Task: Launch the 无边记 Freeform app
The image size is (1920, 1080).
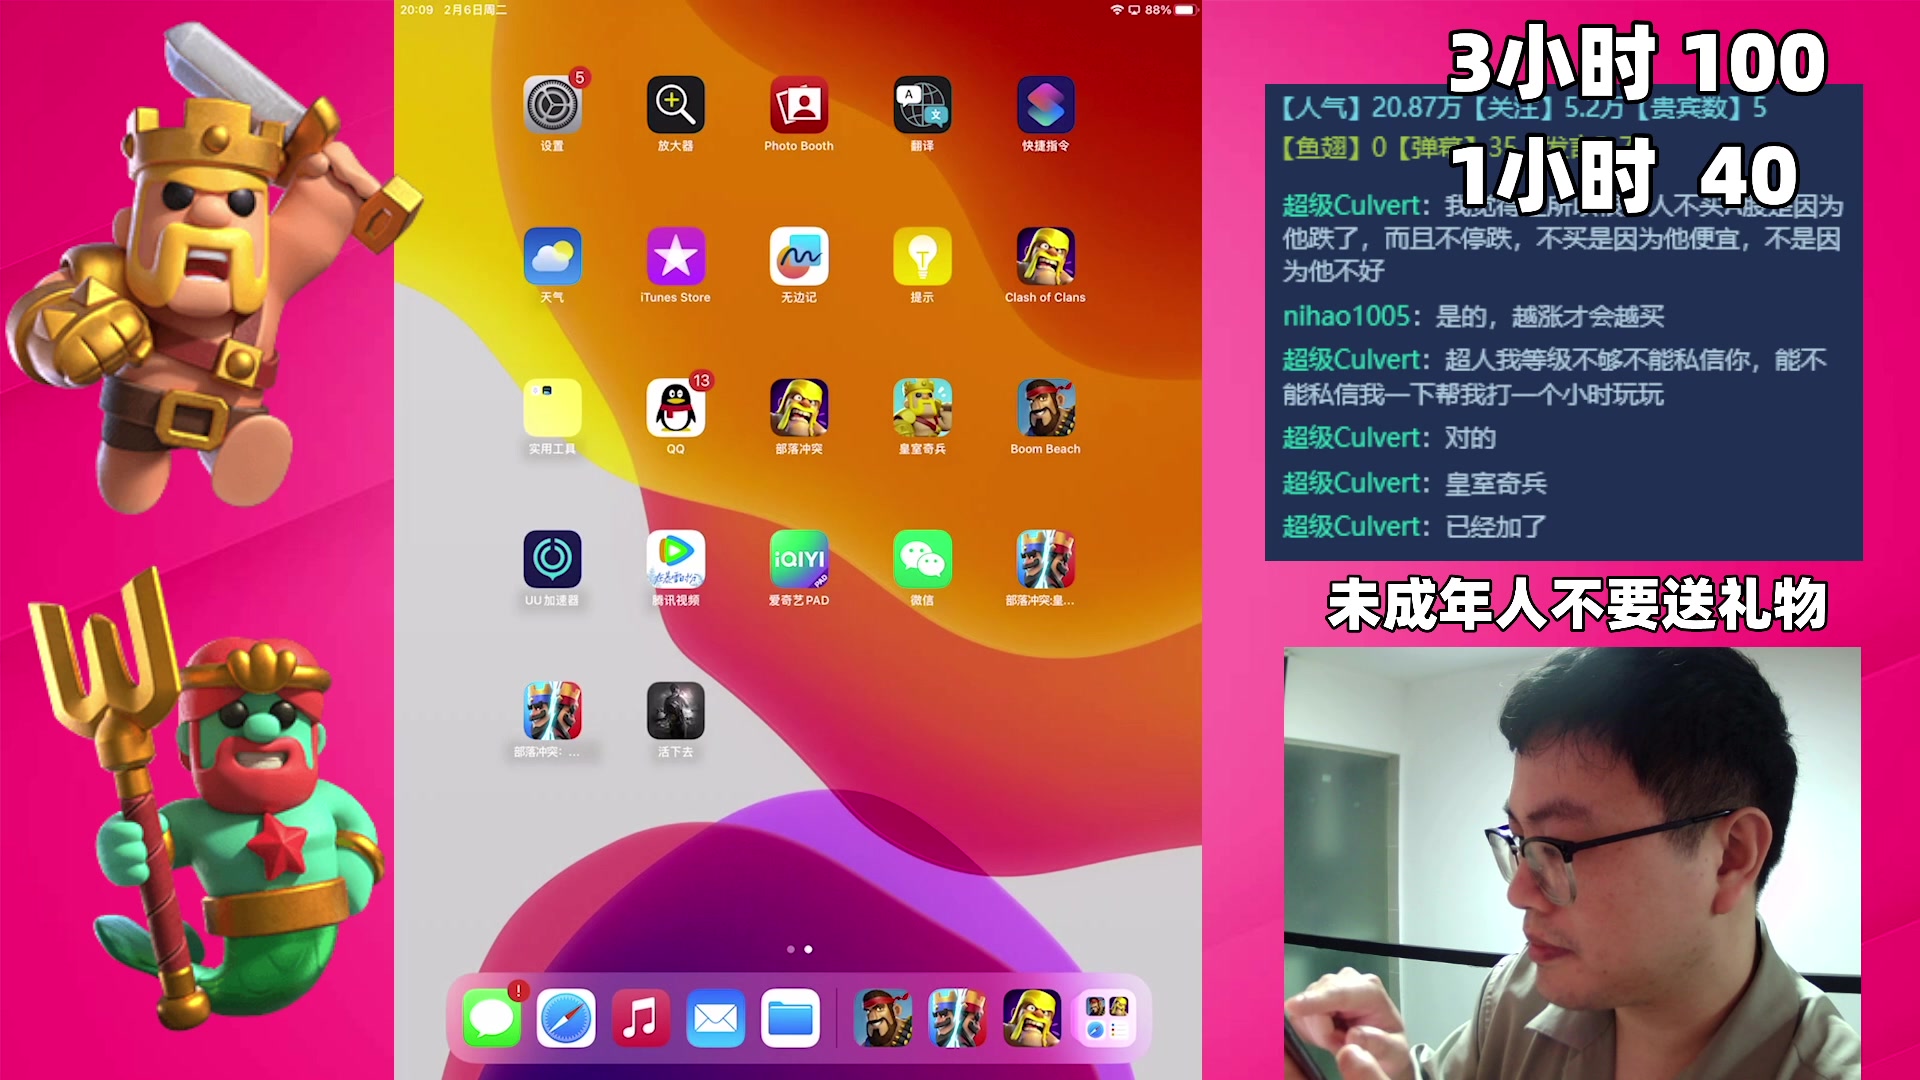Action: click(x=798, y=256)
